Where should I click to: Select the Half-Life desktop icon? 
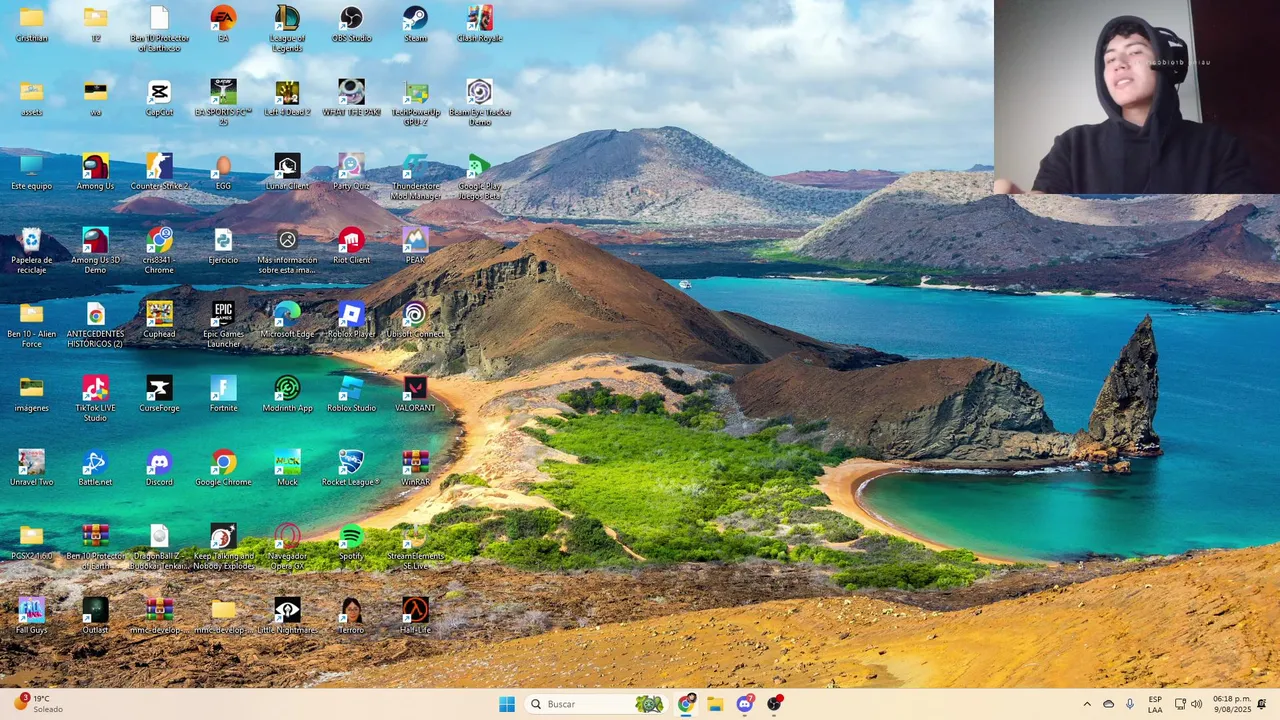(x=415, y=616)
